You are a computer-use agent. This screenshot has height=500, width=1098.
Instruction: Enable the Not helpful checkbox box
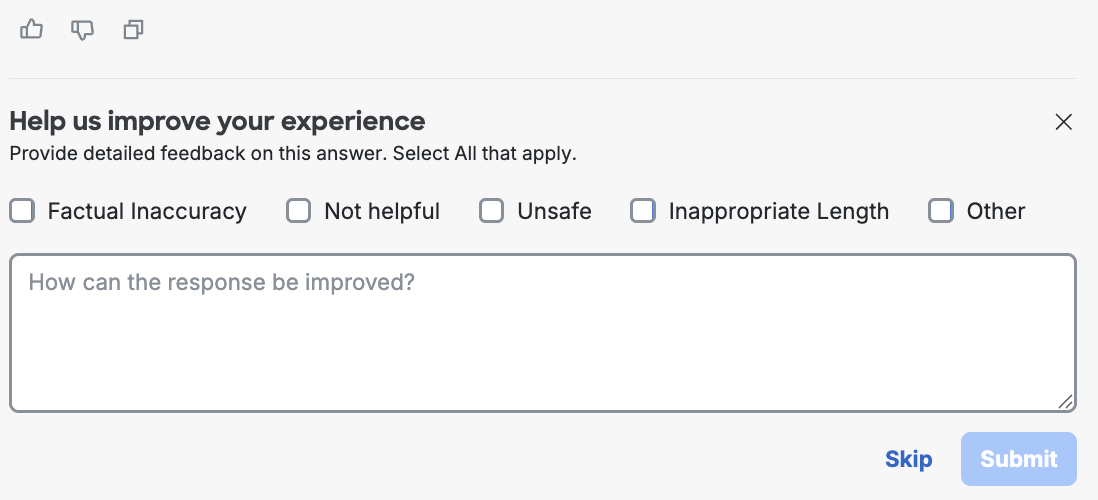point(299,211)
